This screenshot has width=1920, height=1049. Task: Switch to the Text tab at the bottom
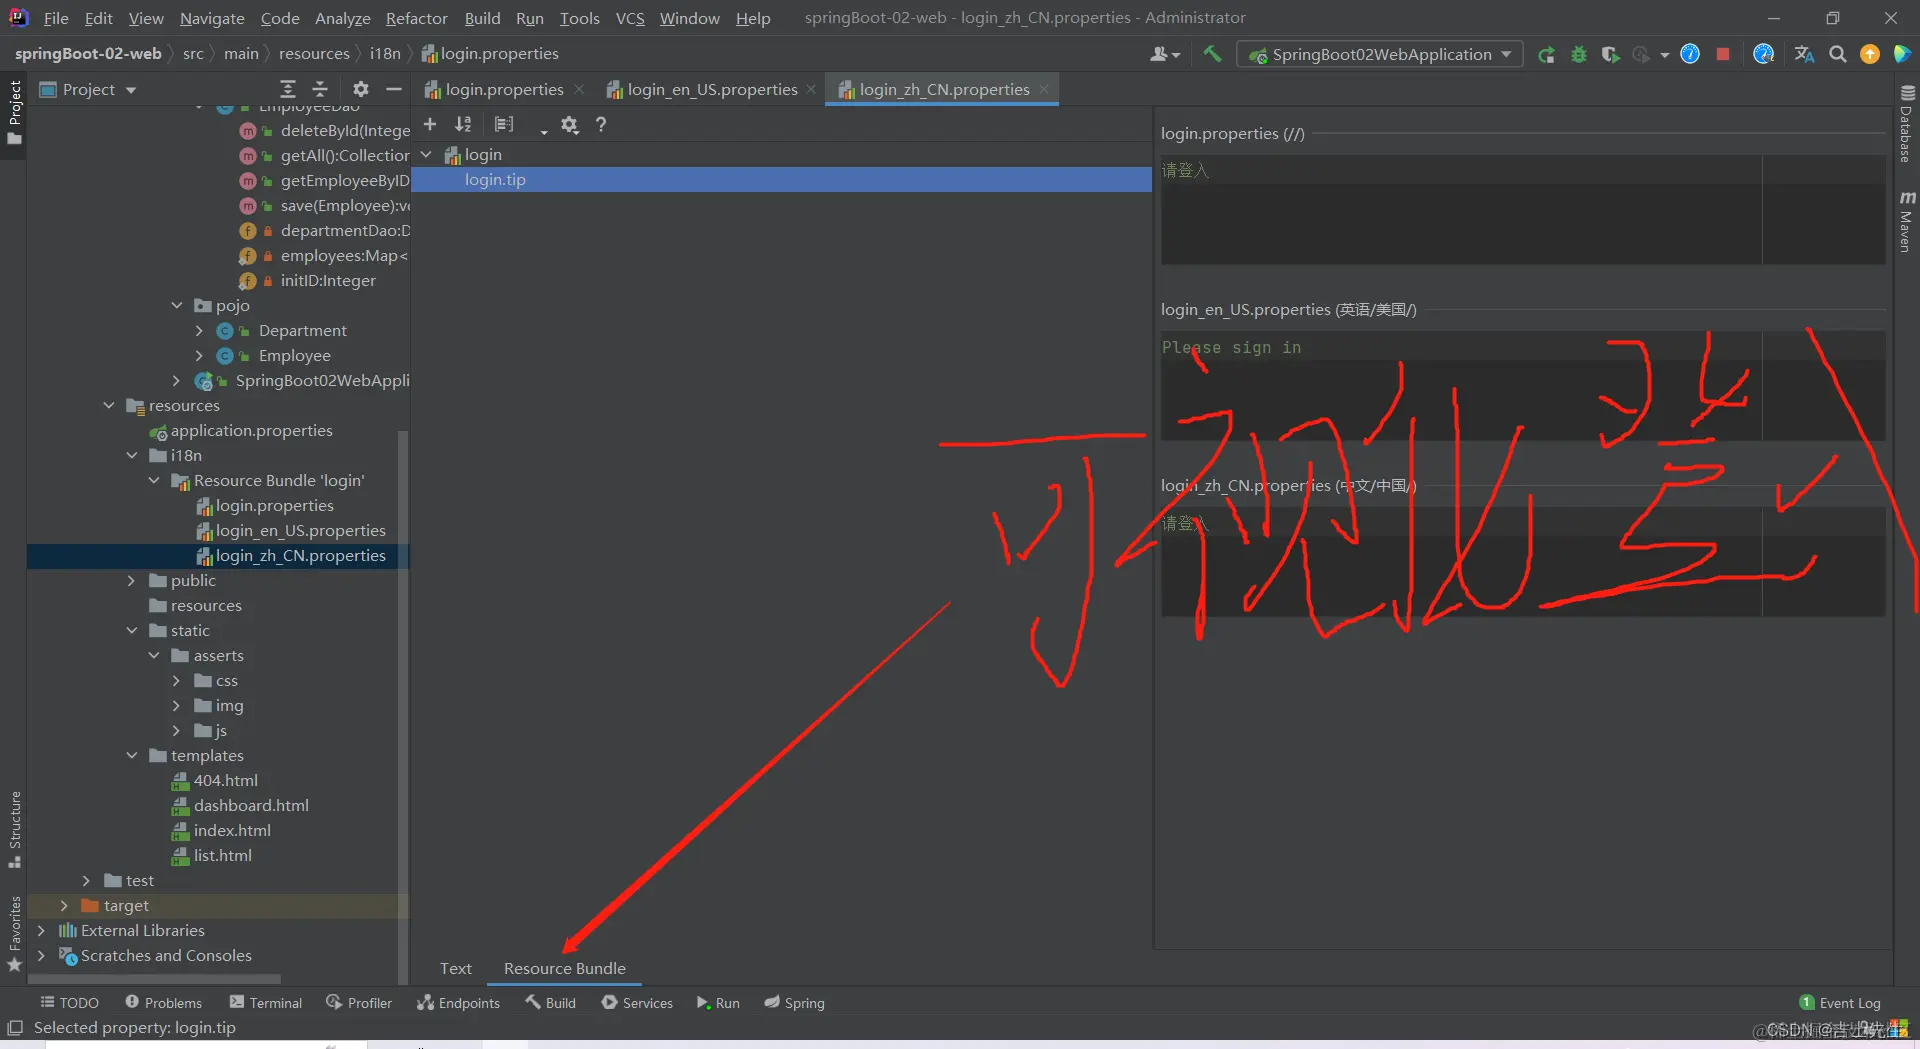pyautogui.click(x=455, y=968)
